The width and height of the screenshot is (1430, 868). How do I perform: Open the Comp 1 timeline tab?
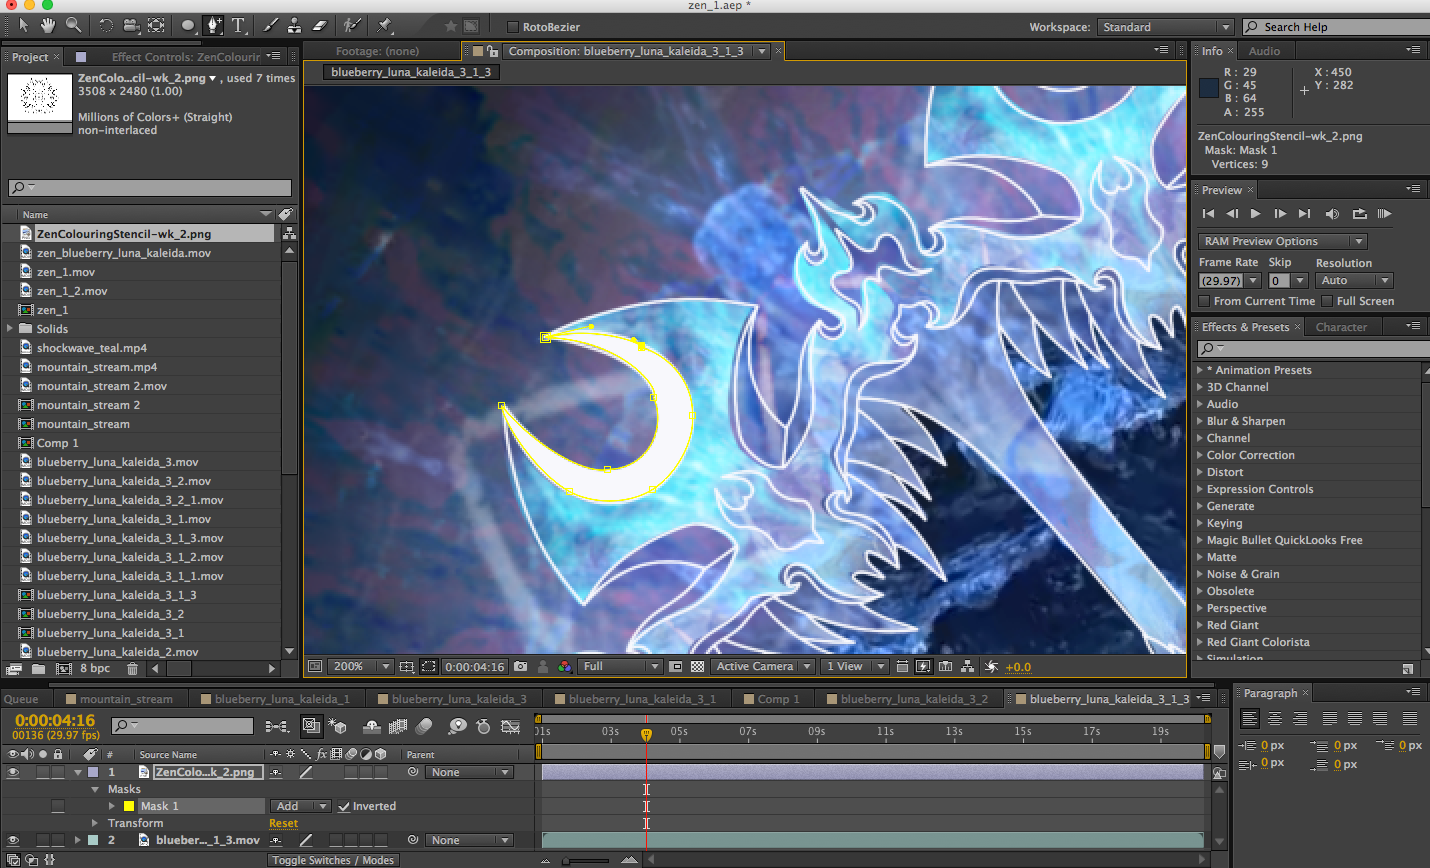(778, 699)
